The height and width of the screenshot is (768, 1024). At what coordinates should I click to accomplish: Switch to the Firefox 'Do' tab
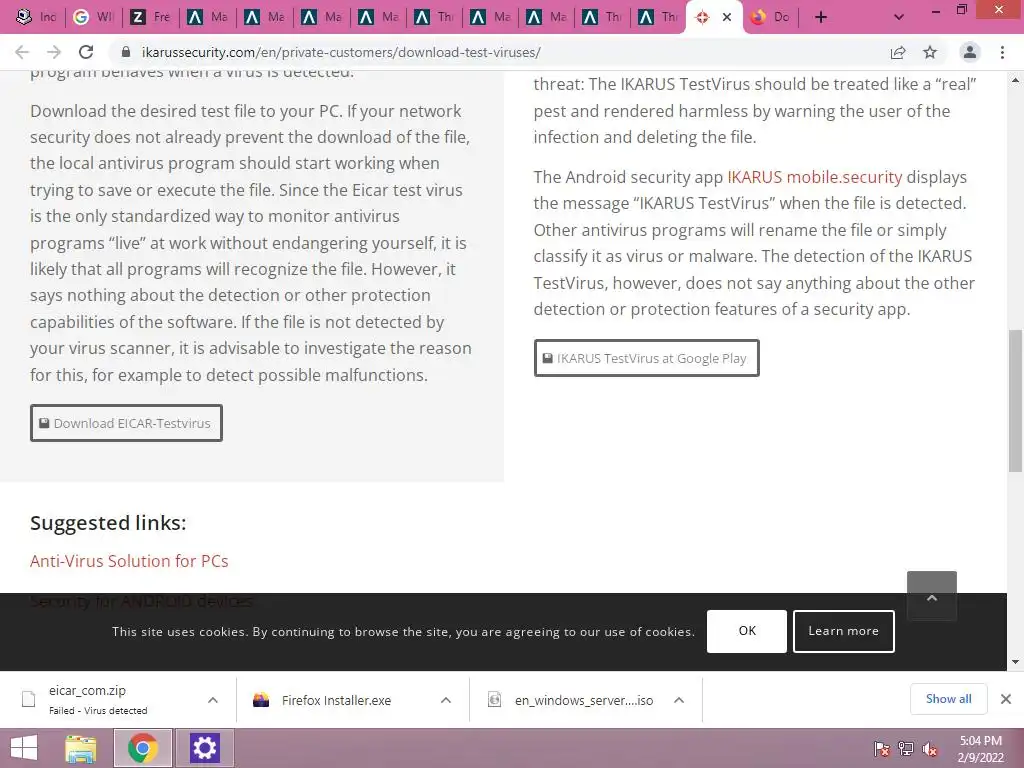[x=771, y=17]
